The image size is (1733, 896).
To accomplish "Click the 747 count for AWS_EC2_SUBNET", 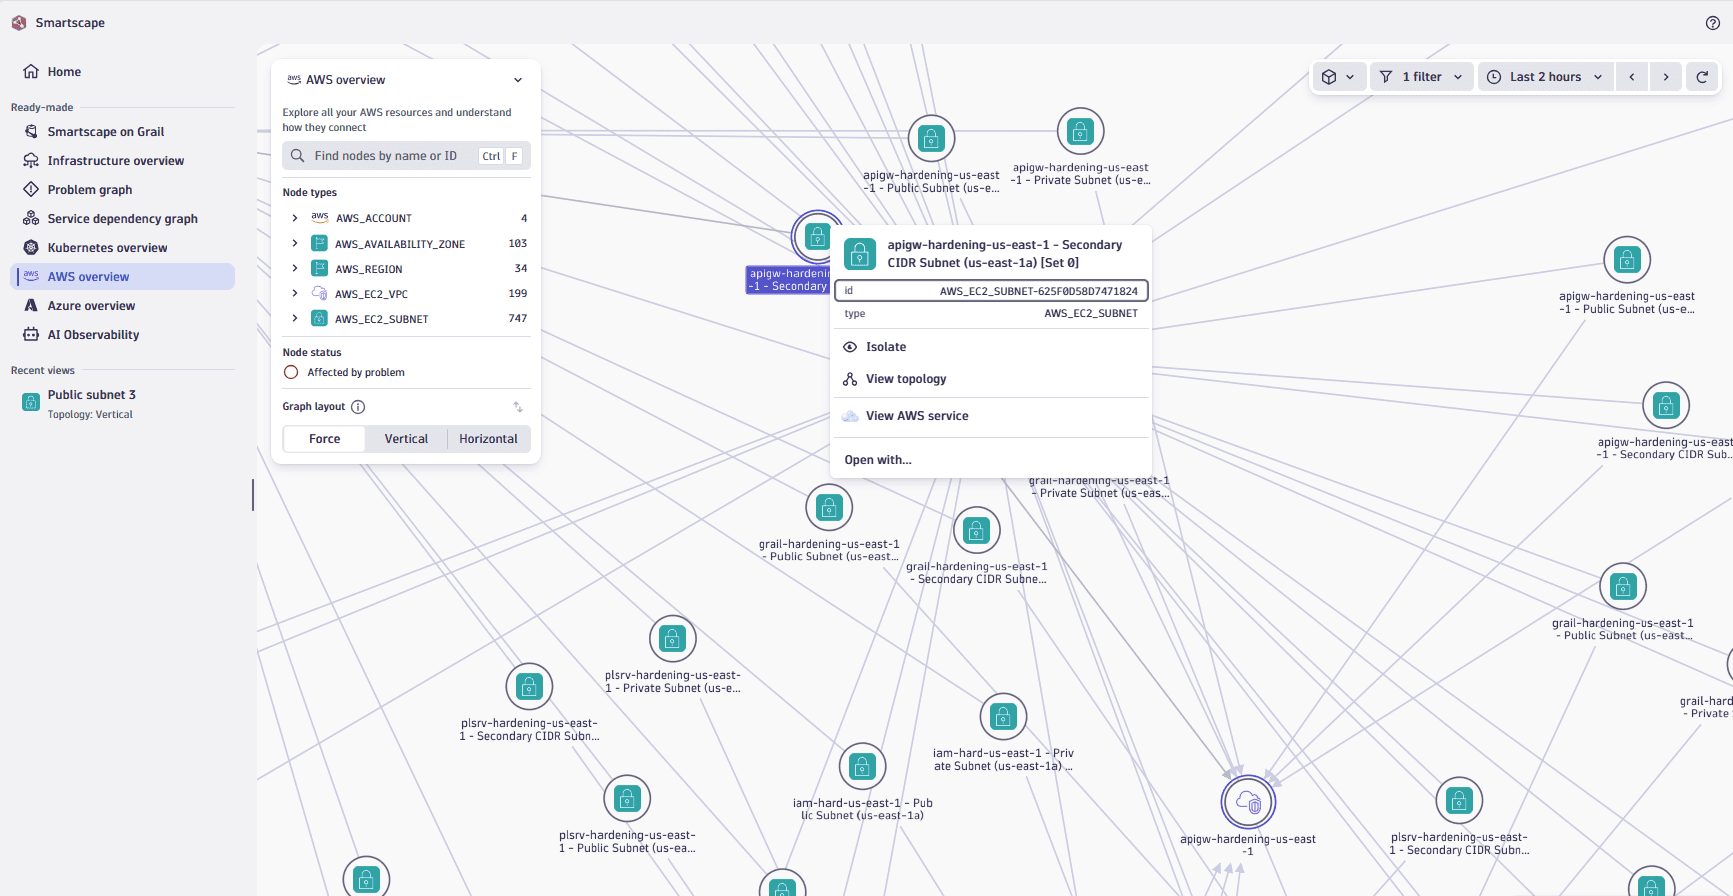I will coord(517,319).
